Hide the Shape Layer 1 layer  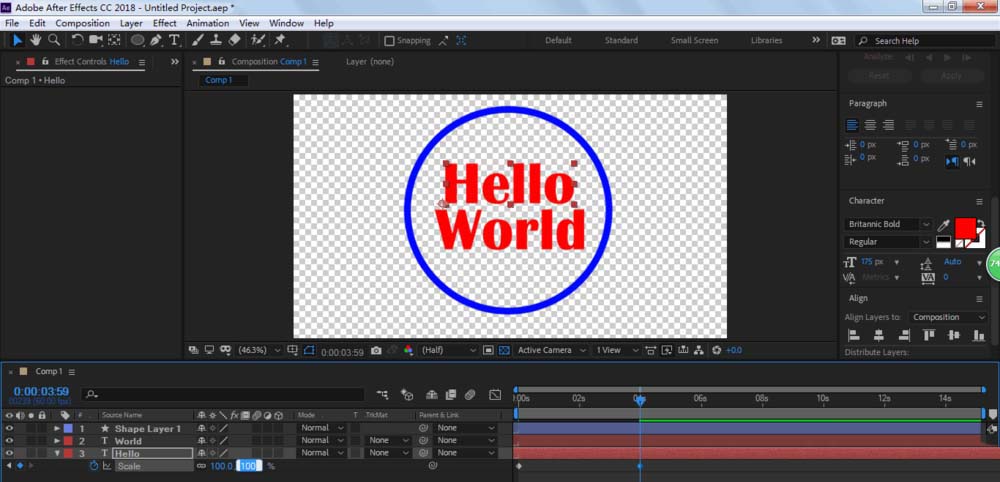click(x=10, y=428)
